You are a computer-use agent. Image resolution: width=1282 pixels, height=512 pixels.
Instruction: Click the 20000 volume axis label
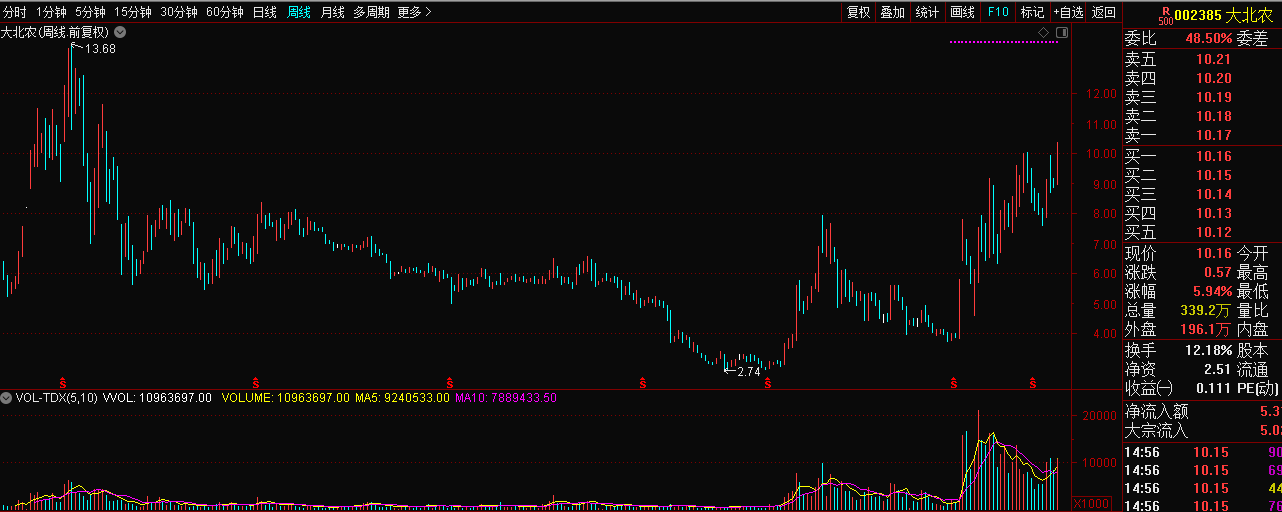coord(1101,415)
